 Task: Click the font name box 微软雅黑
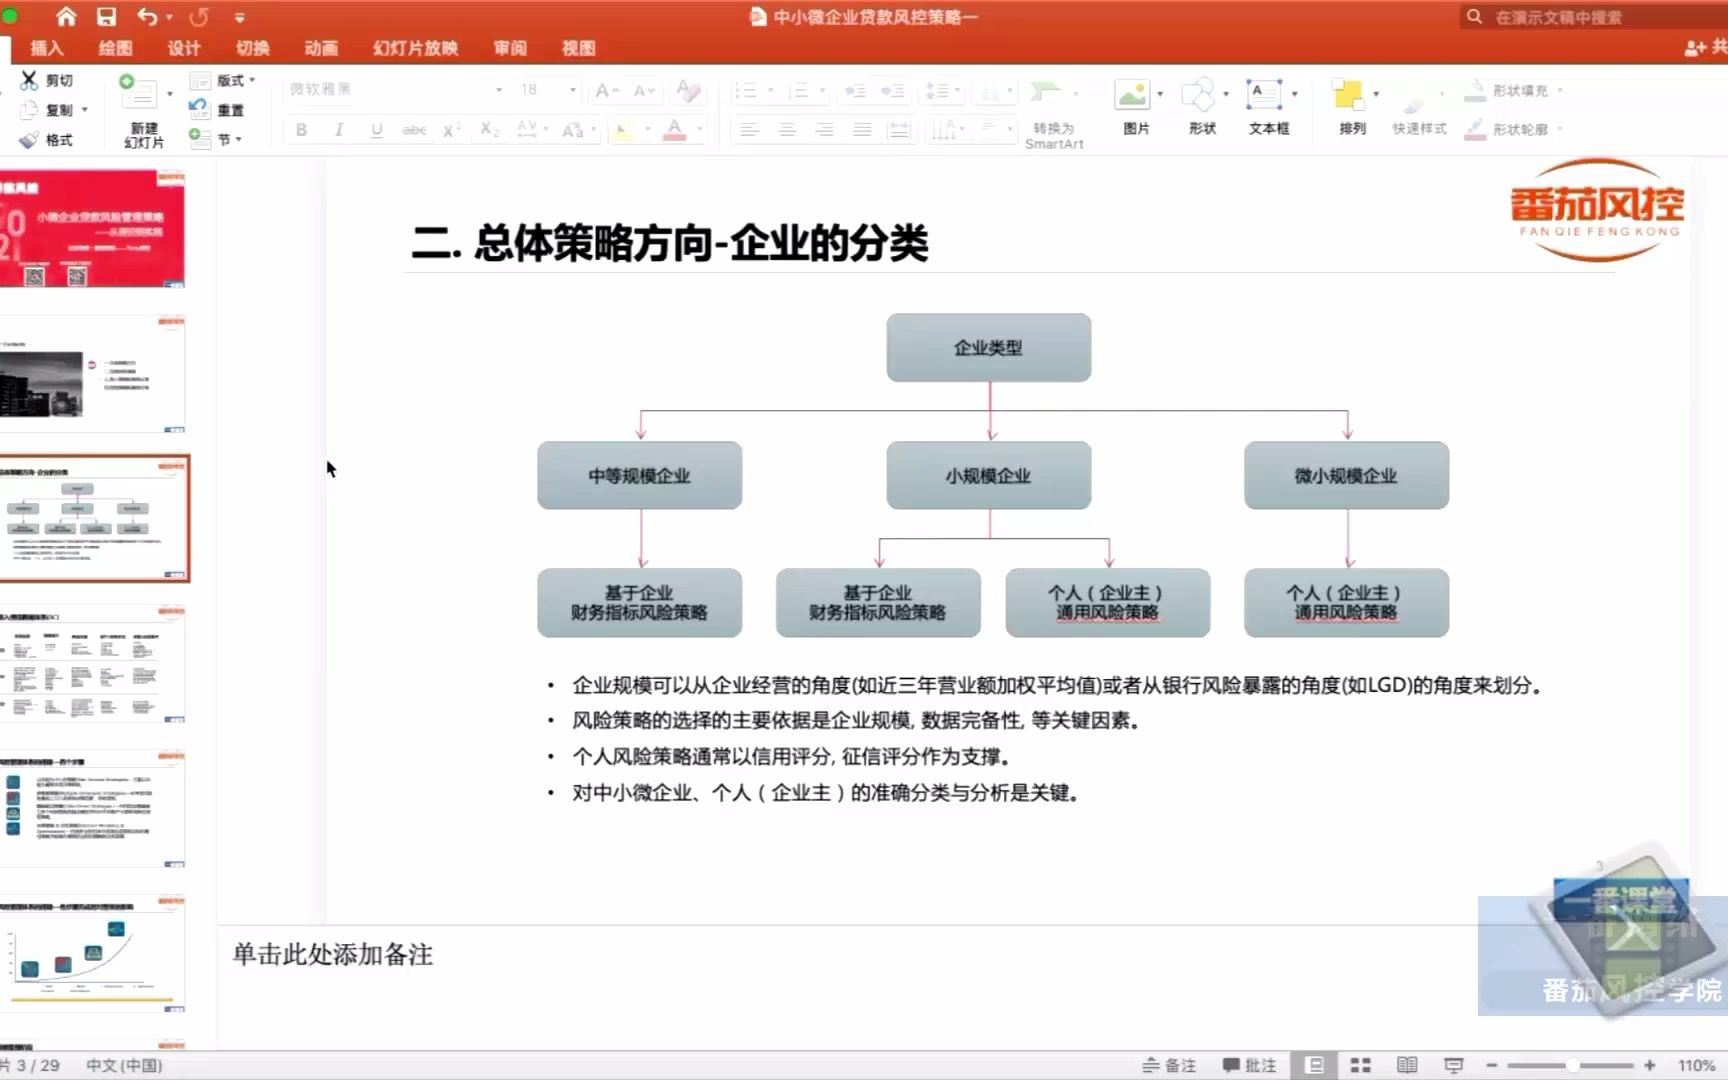tap(396, 89)
